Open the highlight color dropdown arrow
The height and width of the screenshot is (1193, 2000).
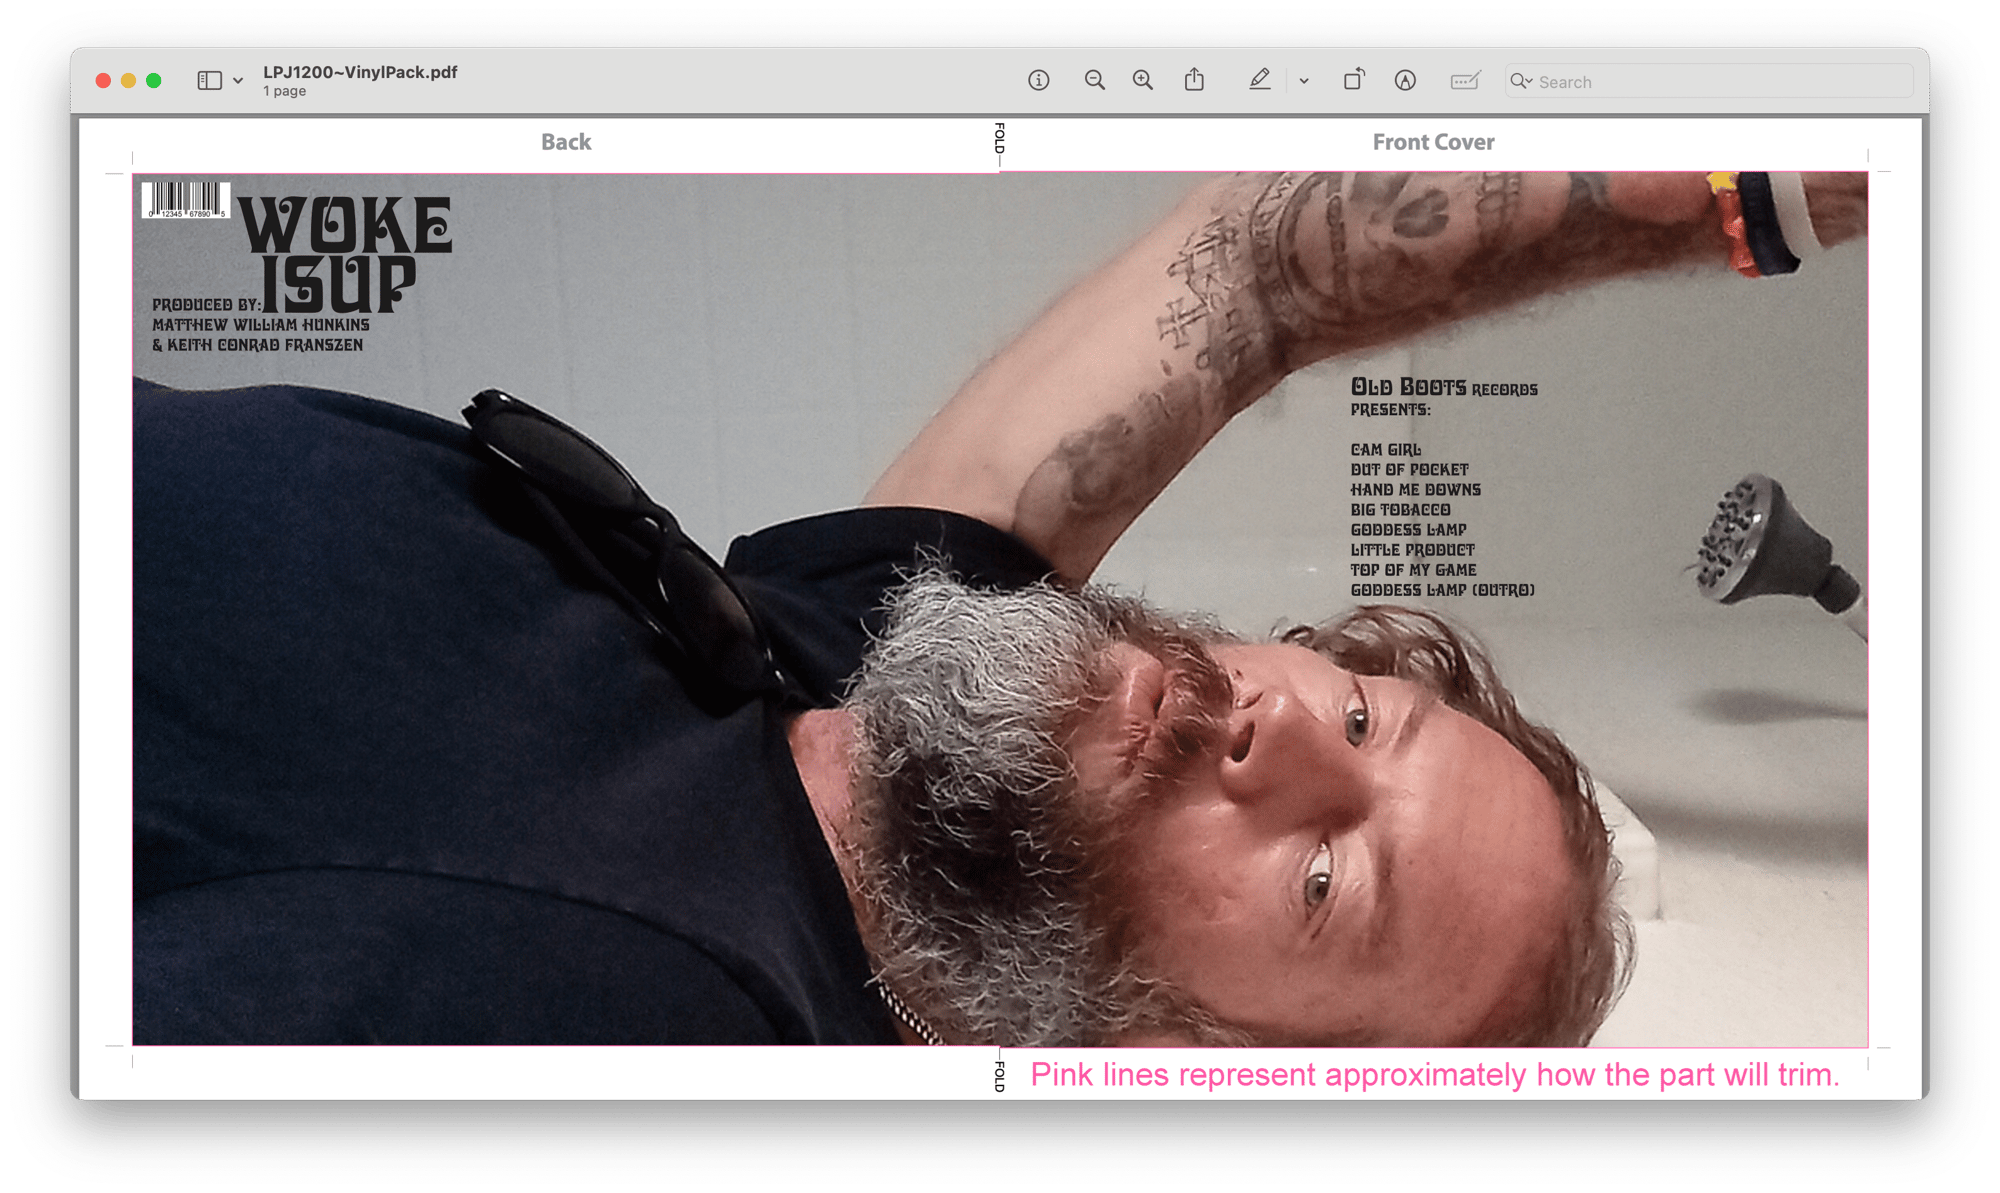1304,81
